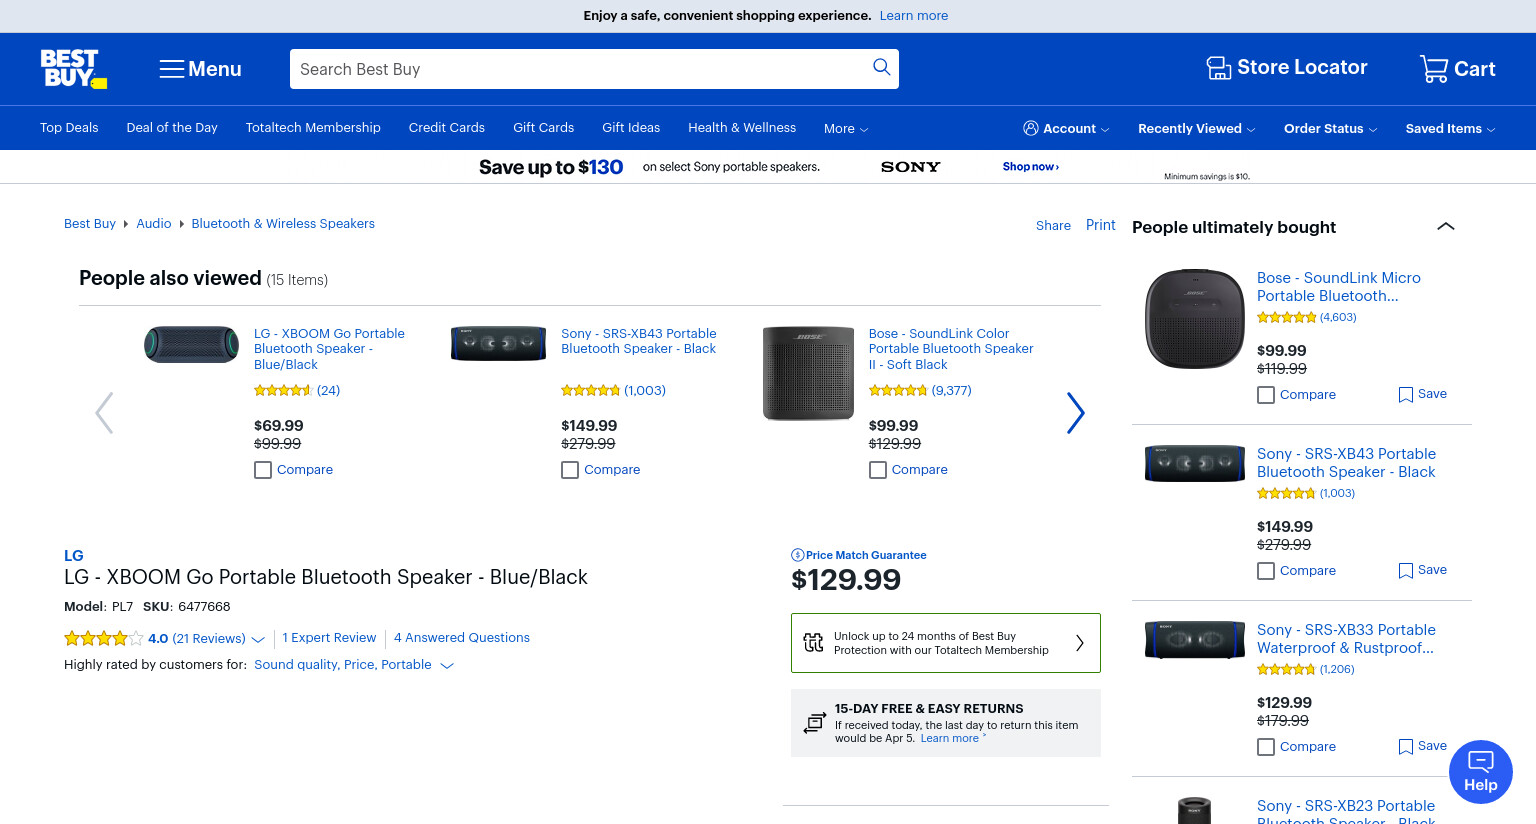
Task: Click the Totaltech protection tools icon
Action: point(814,643)
